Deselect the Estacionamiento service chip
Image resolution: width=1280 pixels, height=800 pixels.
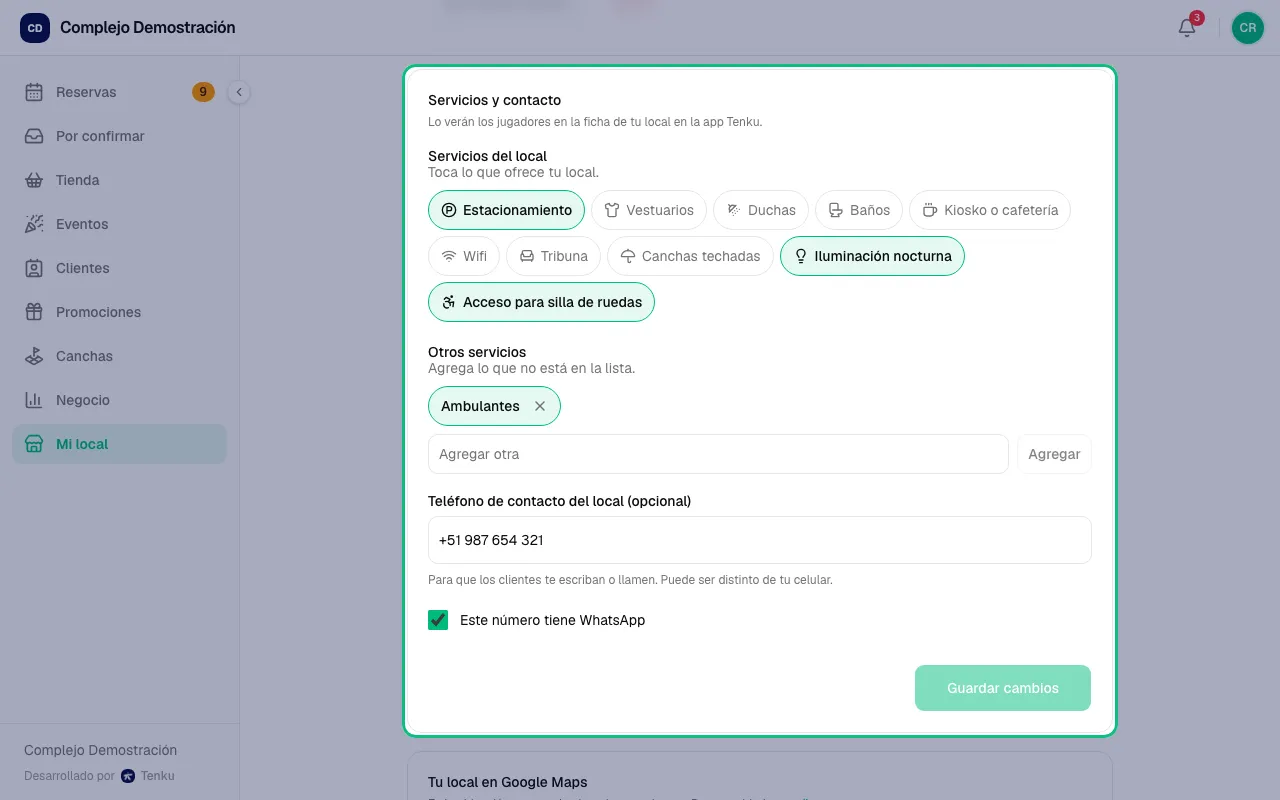coord(506,210)
